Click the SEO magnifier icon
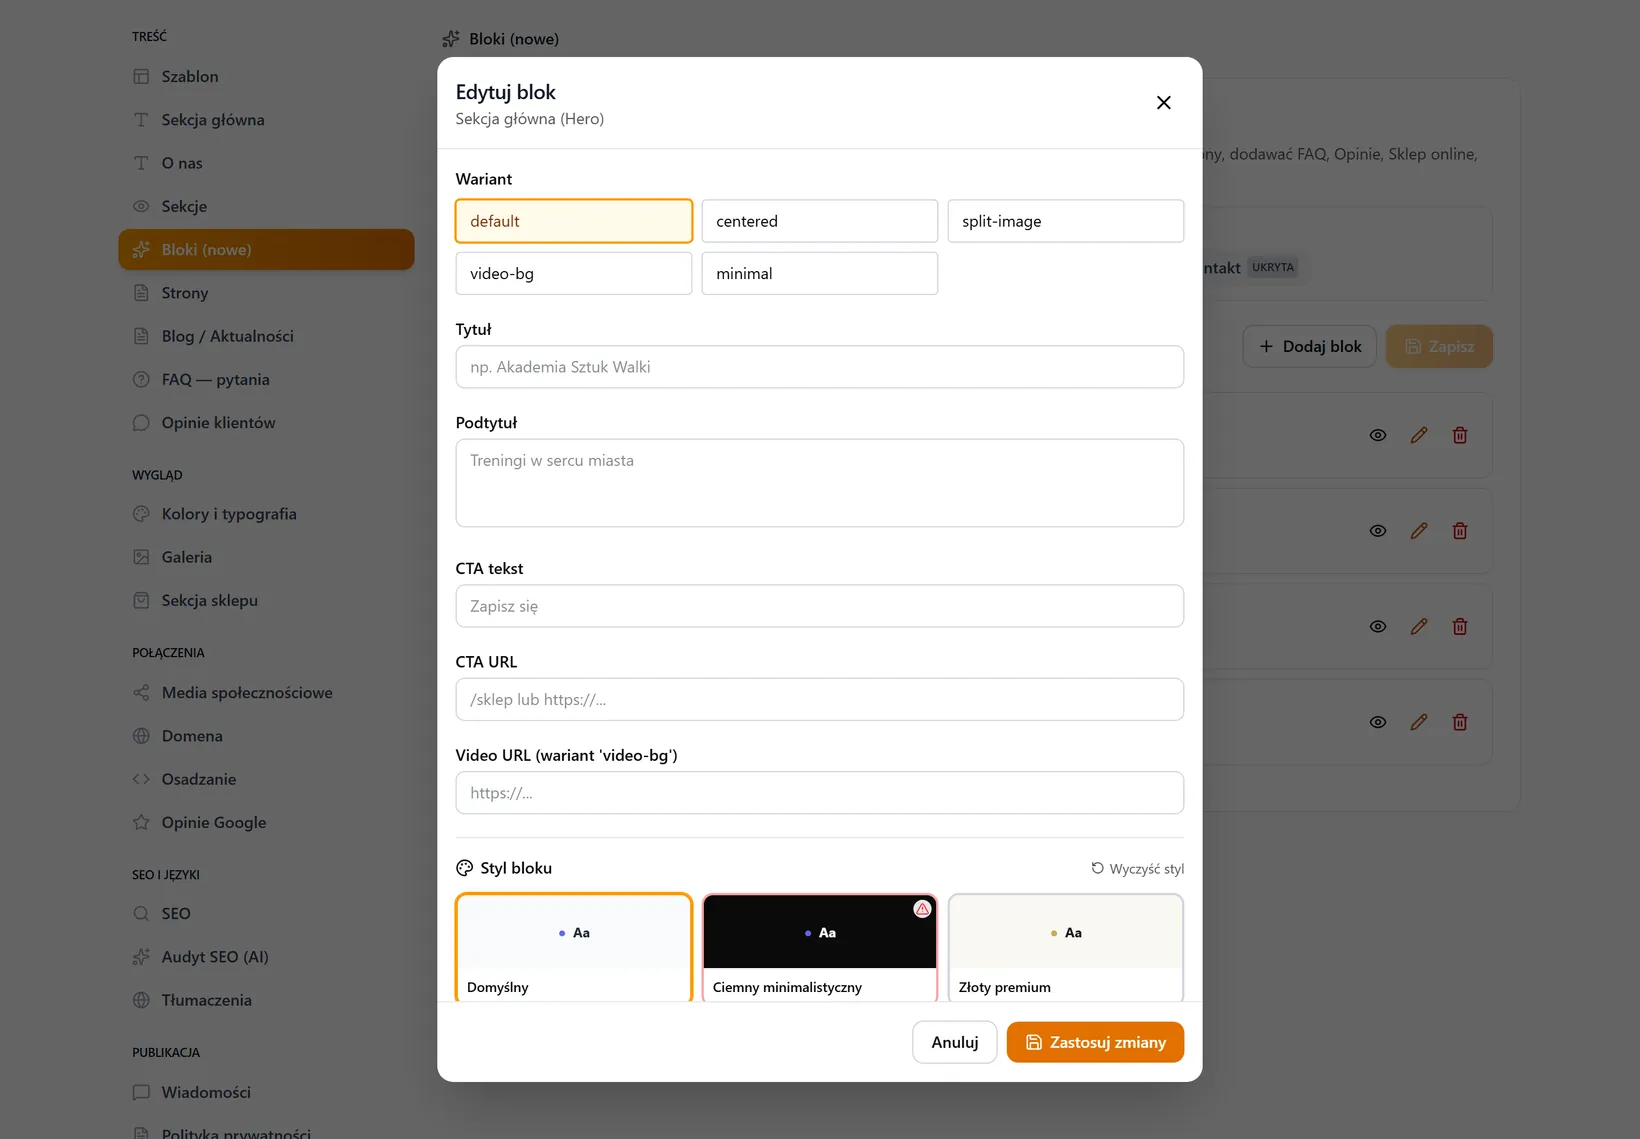This screenshot has height=1139, width=1640. [x=141, y=913]
